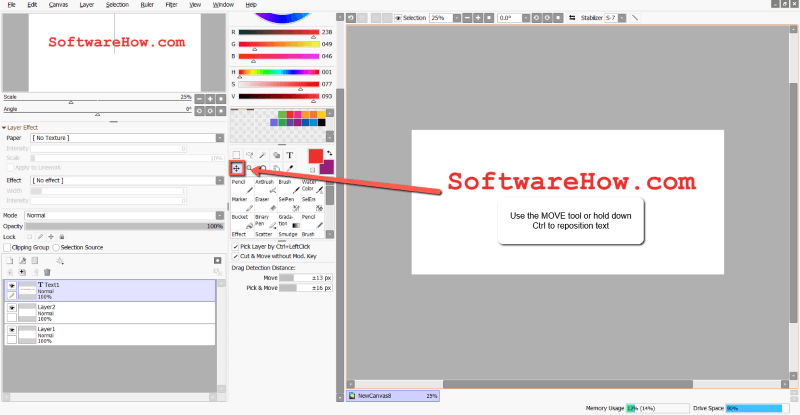Image resolution: width=800 pixels, height=415 pixels.
Task: Open the Ruler menu
Action: 147,5
